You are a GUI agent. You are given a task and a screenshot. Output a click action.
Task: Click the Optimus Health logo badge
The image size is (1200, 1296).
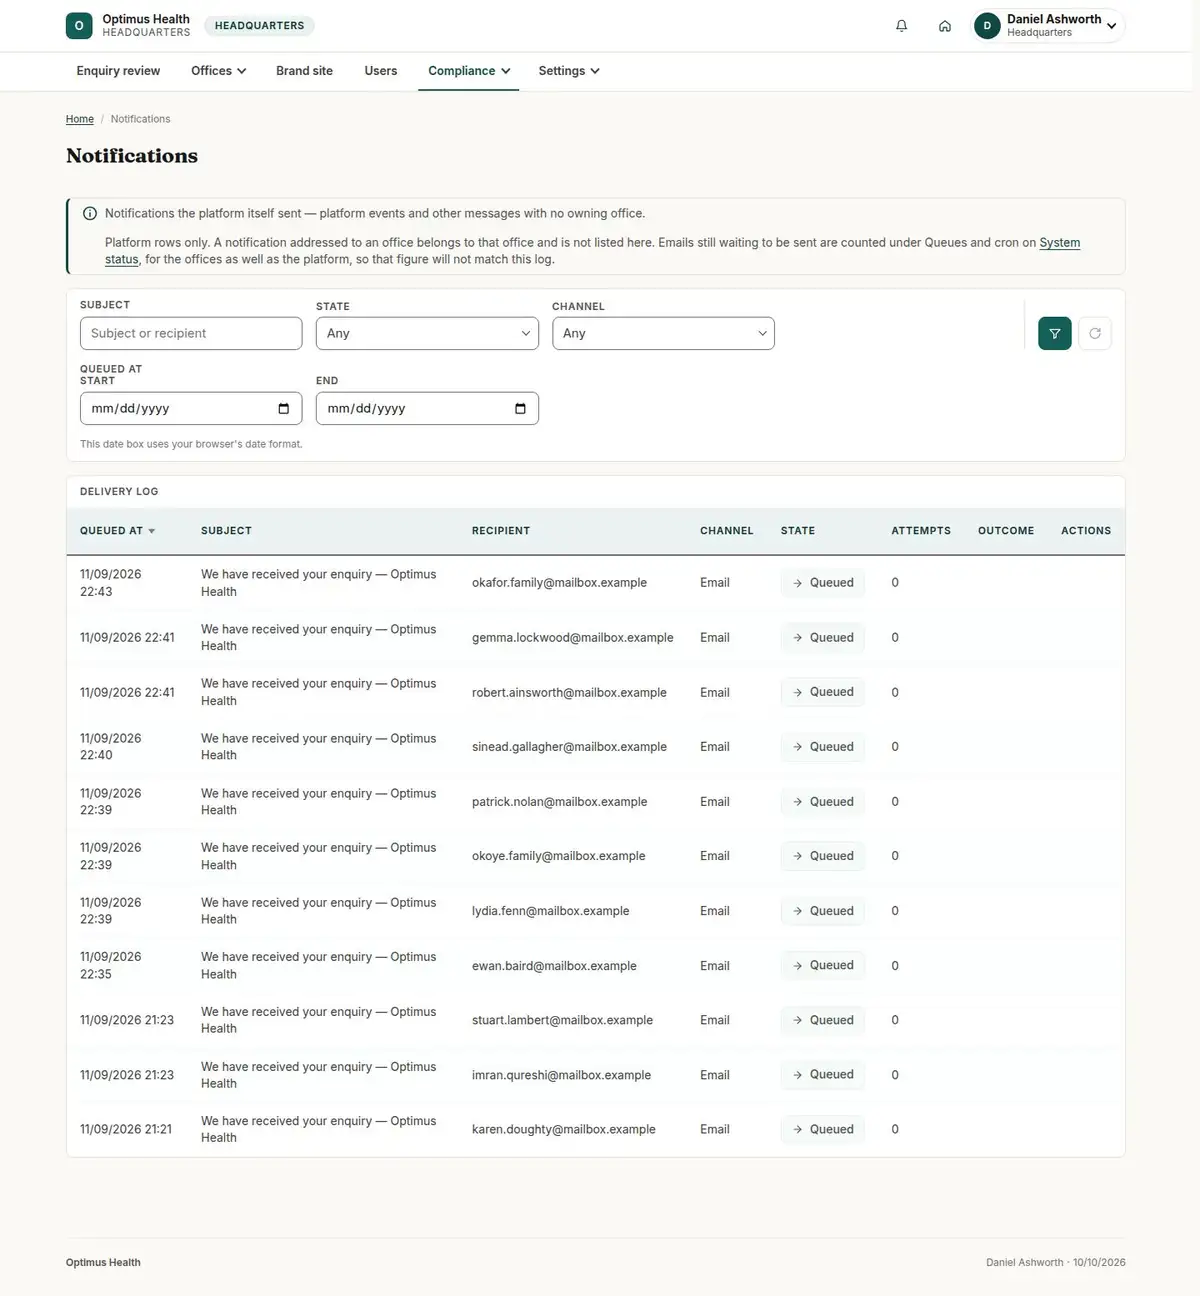coord(79,26)
